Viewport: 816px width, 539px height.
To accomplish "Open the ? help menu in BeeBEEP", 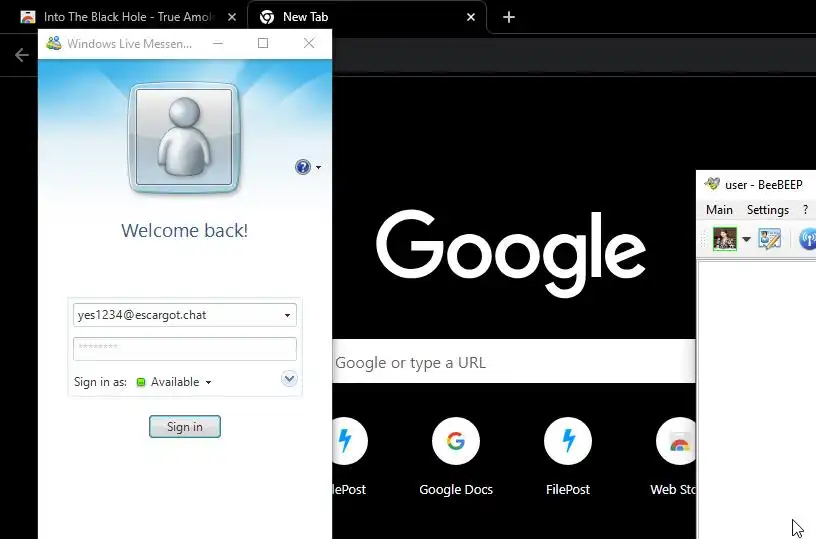I will pos(806,210).
